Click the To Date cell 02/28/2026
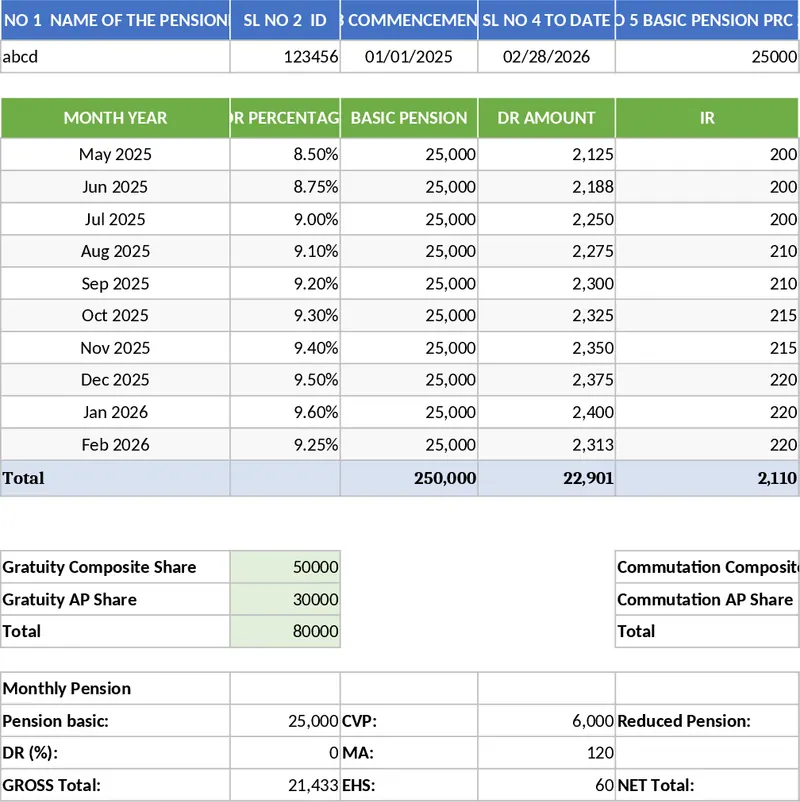 546,57
